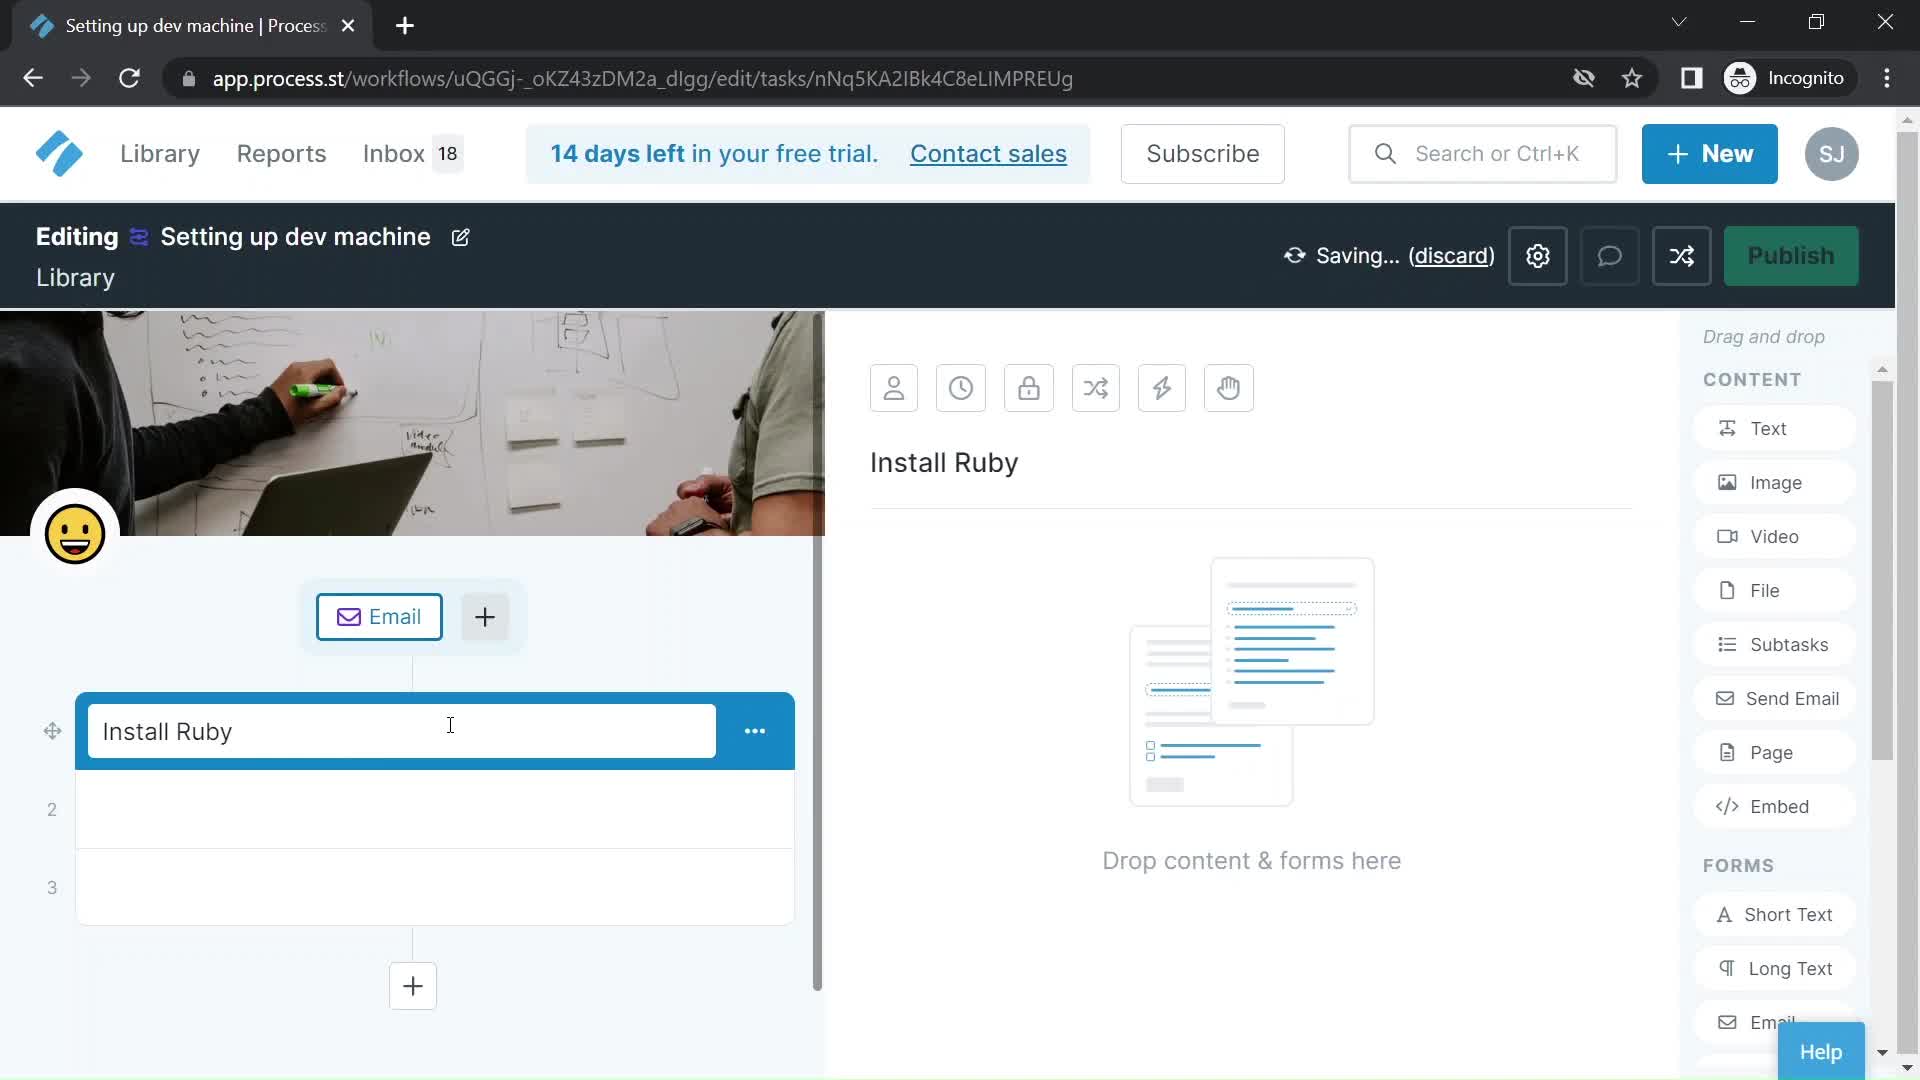The height and width of the screenshot is (1080, 1920).
Task: Click the plus icon to add widget
Action: tap(485, 616)
